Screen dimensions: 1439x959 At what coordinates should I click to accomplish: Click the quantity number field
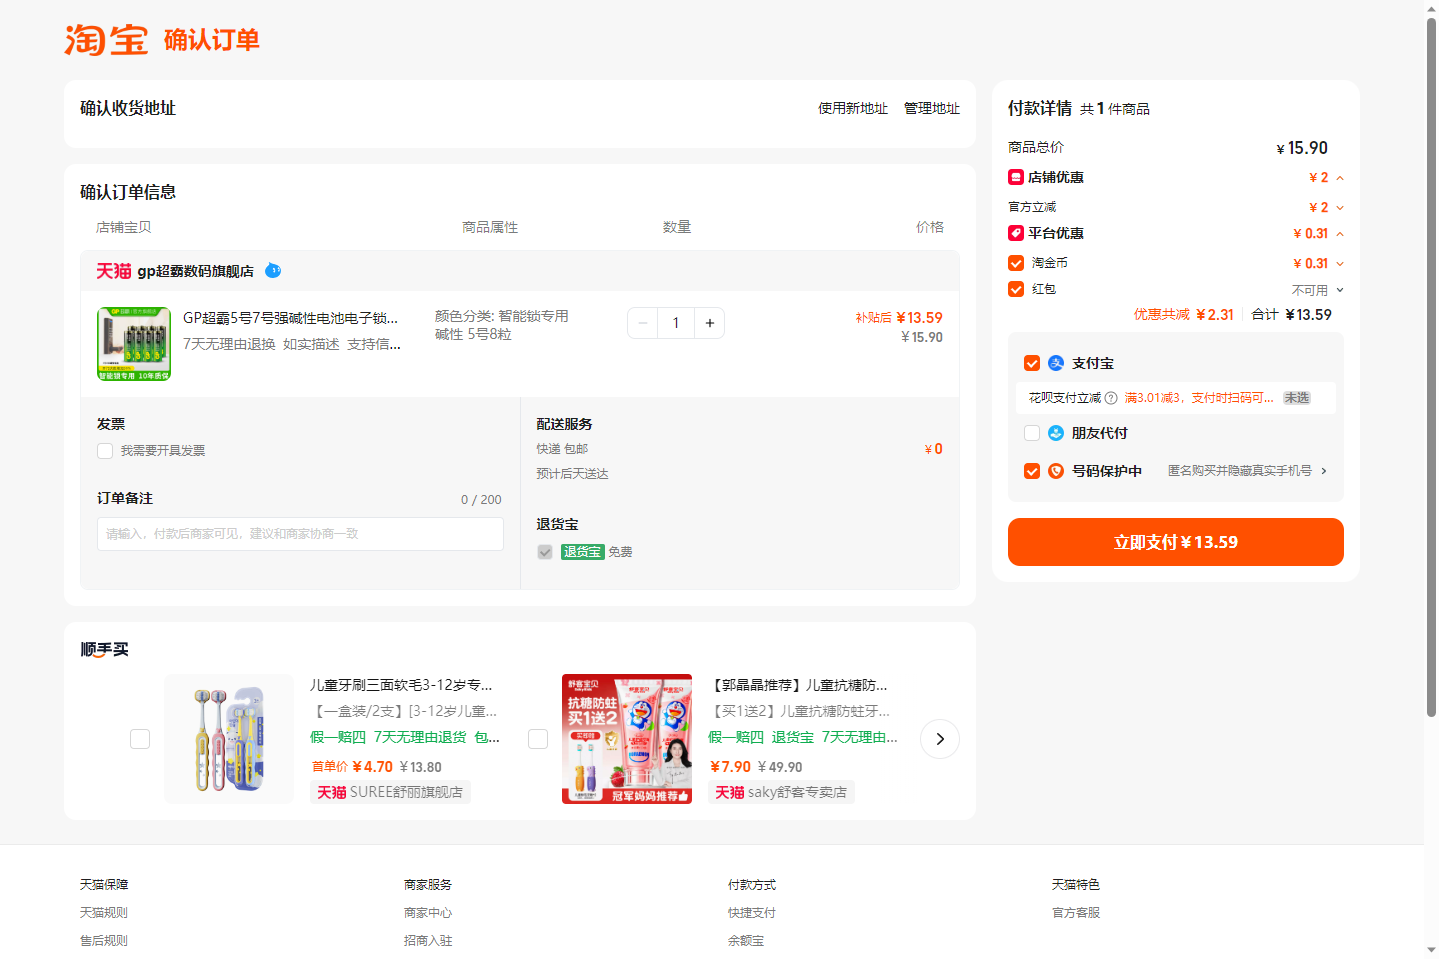[x=676, y=323]
